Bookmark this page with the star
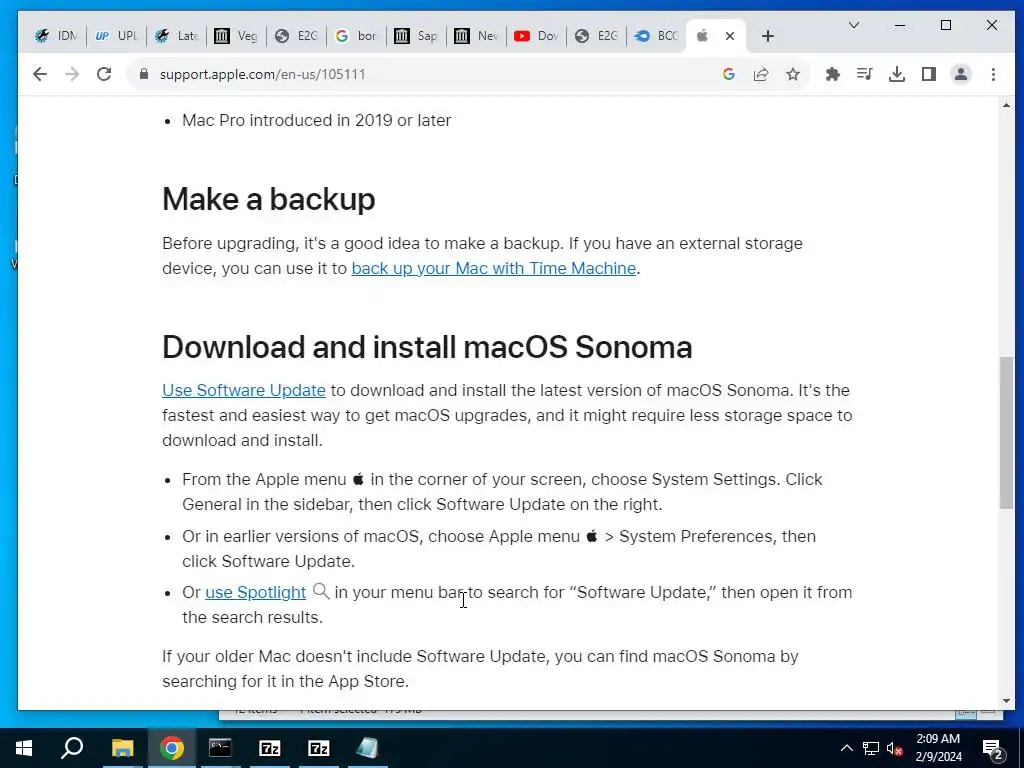 pos(793,74)
